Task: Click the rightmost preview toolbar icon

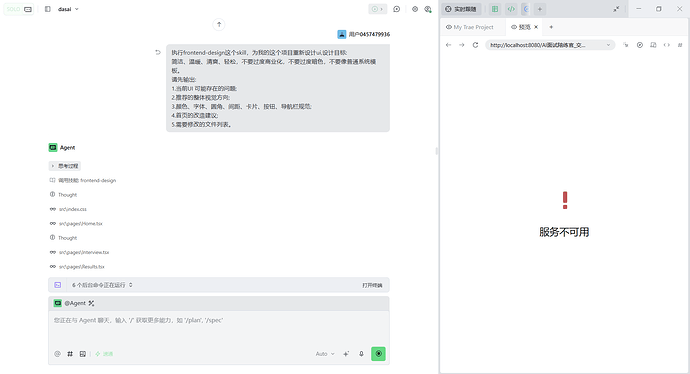Action: click(x=680, y=45)
